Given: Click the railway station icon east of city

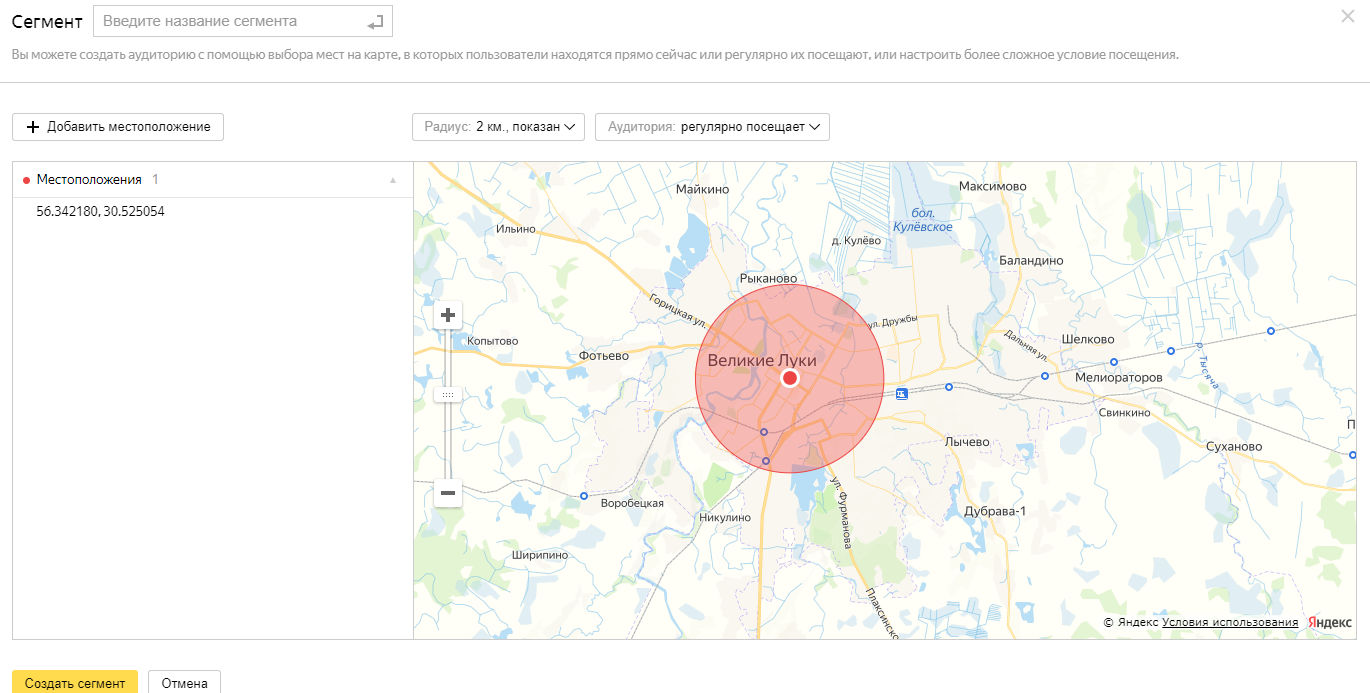Looking at the screenshot, I should 902,394.
